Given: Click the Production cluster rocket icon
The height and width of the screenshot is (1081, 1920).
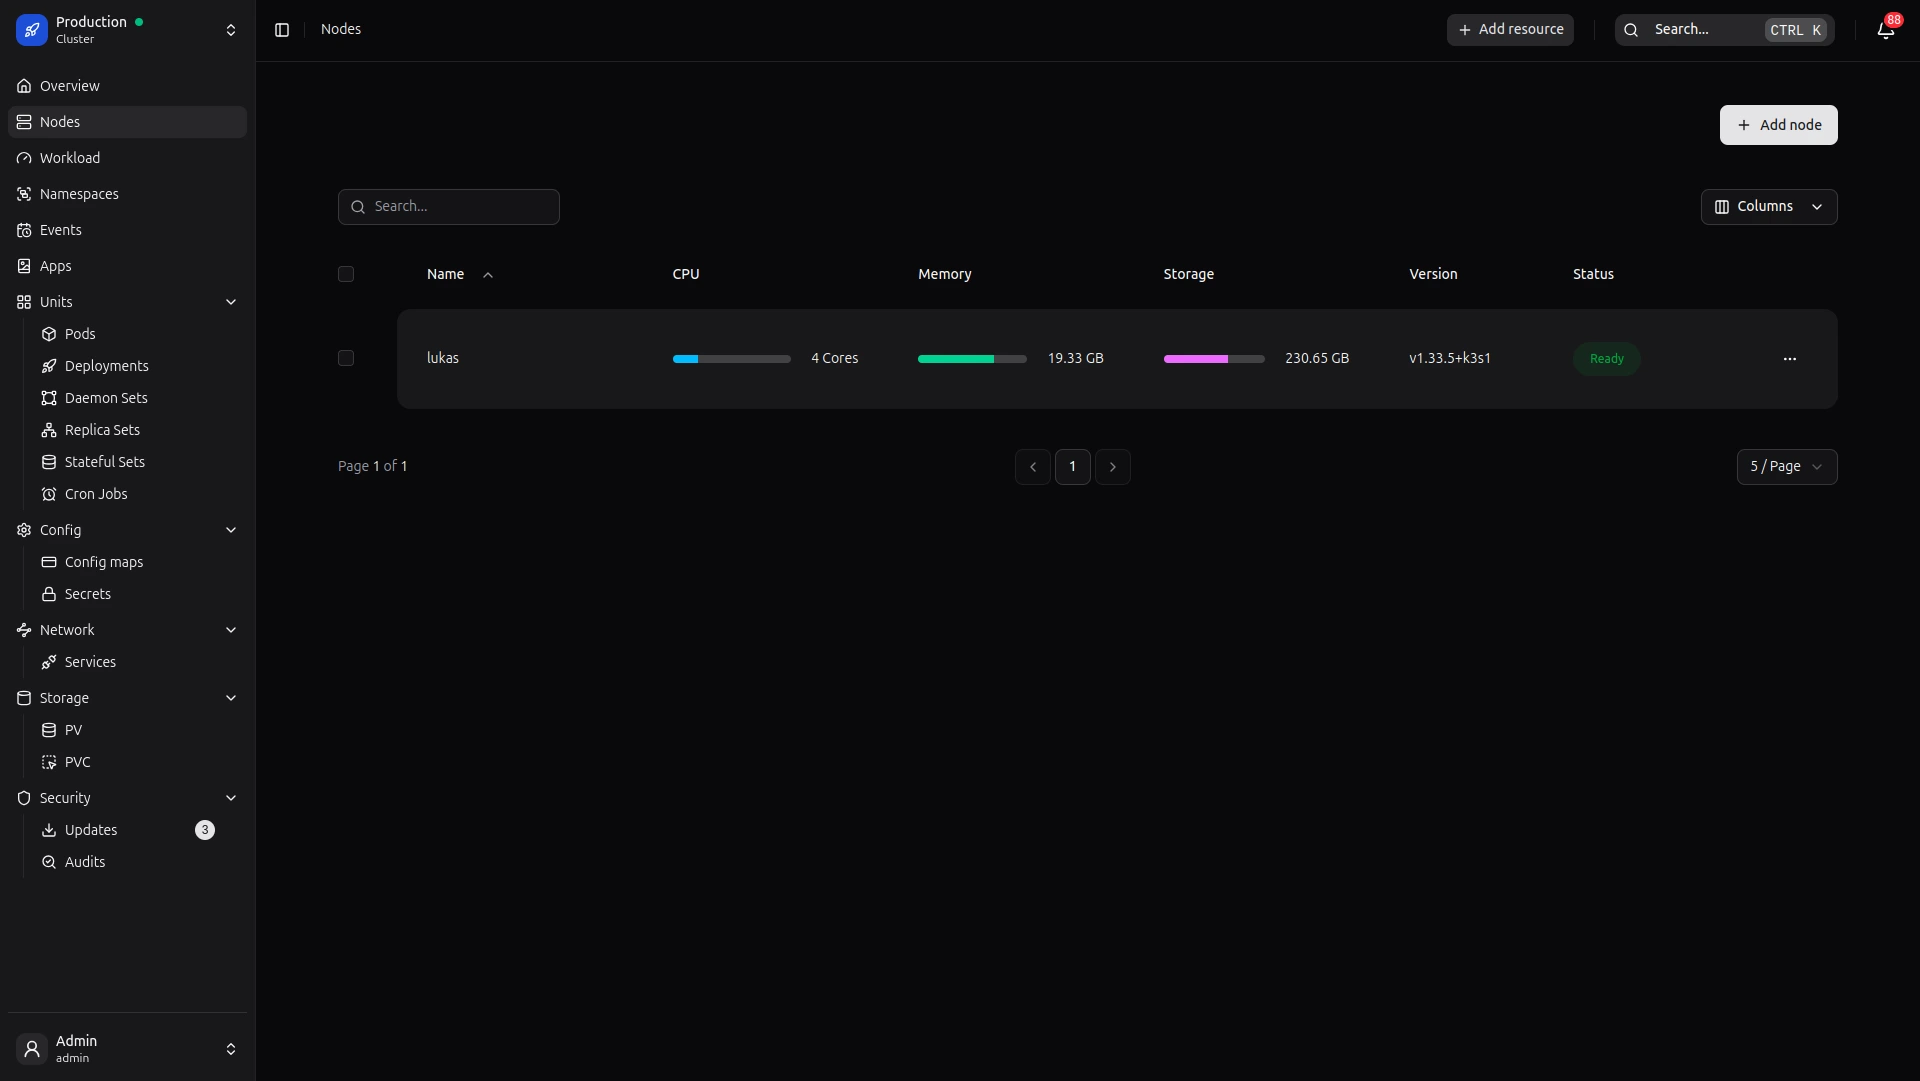Looking at the screenshot, I should pos(32,30).
